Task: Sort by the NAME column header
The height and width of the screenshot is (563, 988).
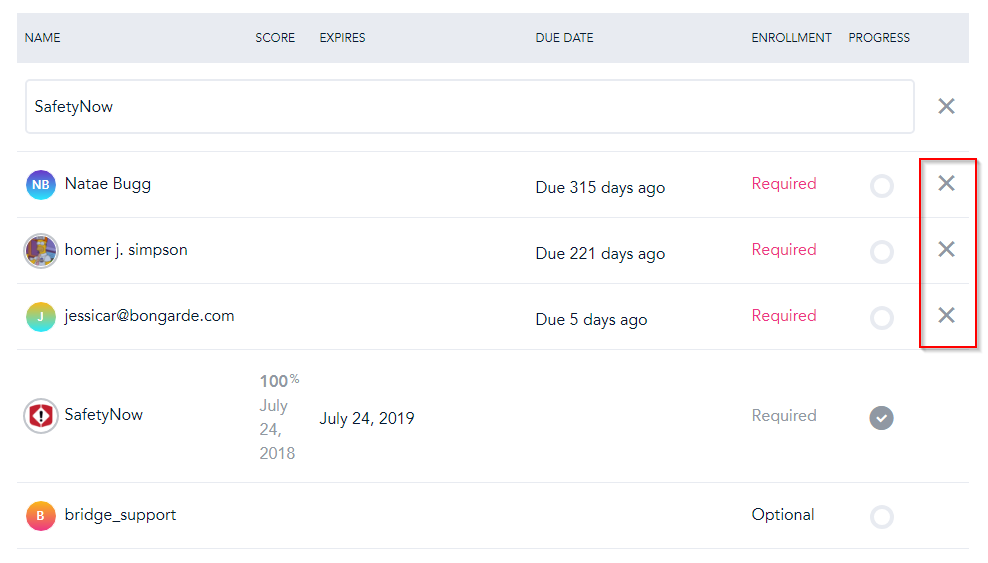Action: 43,38
